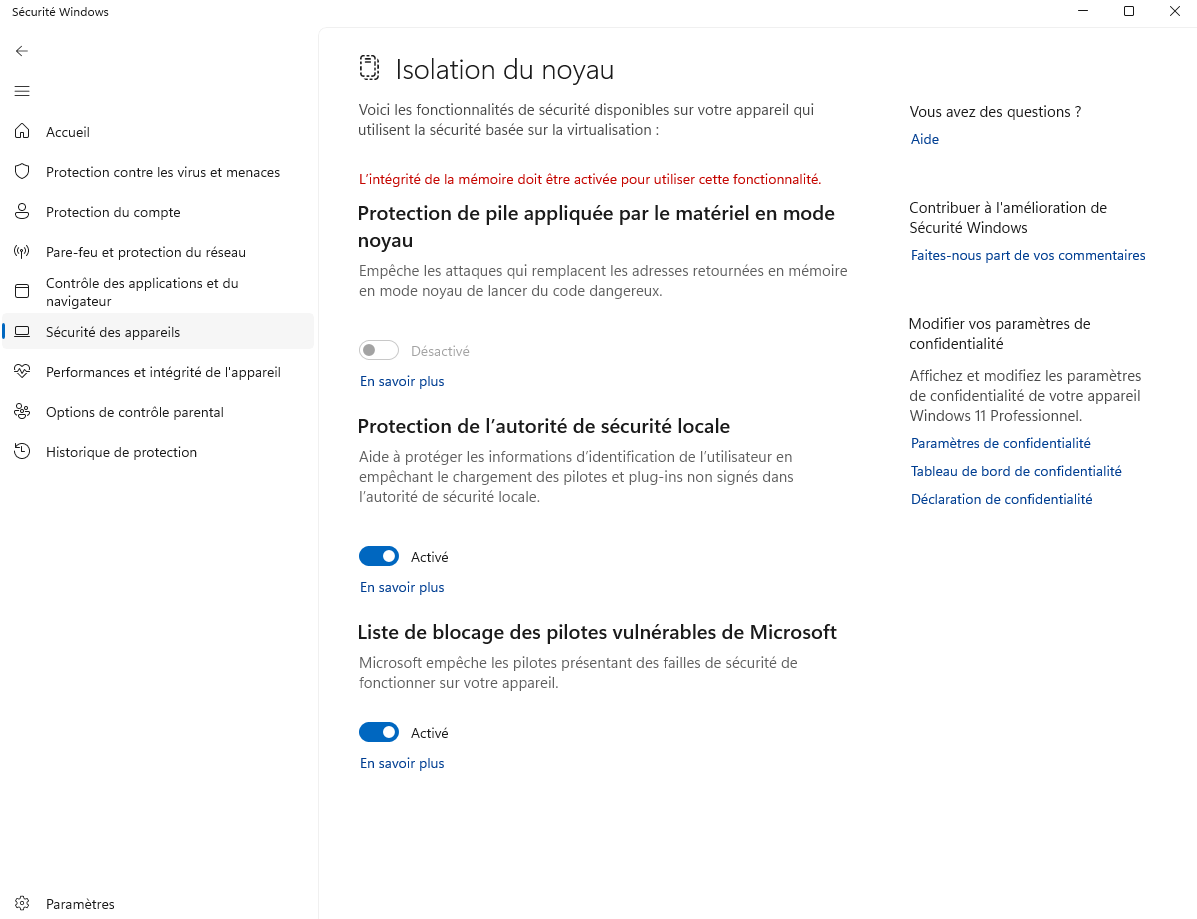Click the Pare-feu network antenna icon
Screen dimensions: 1197x919
[x=22, y=251]
